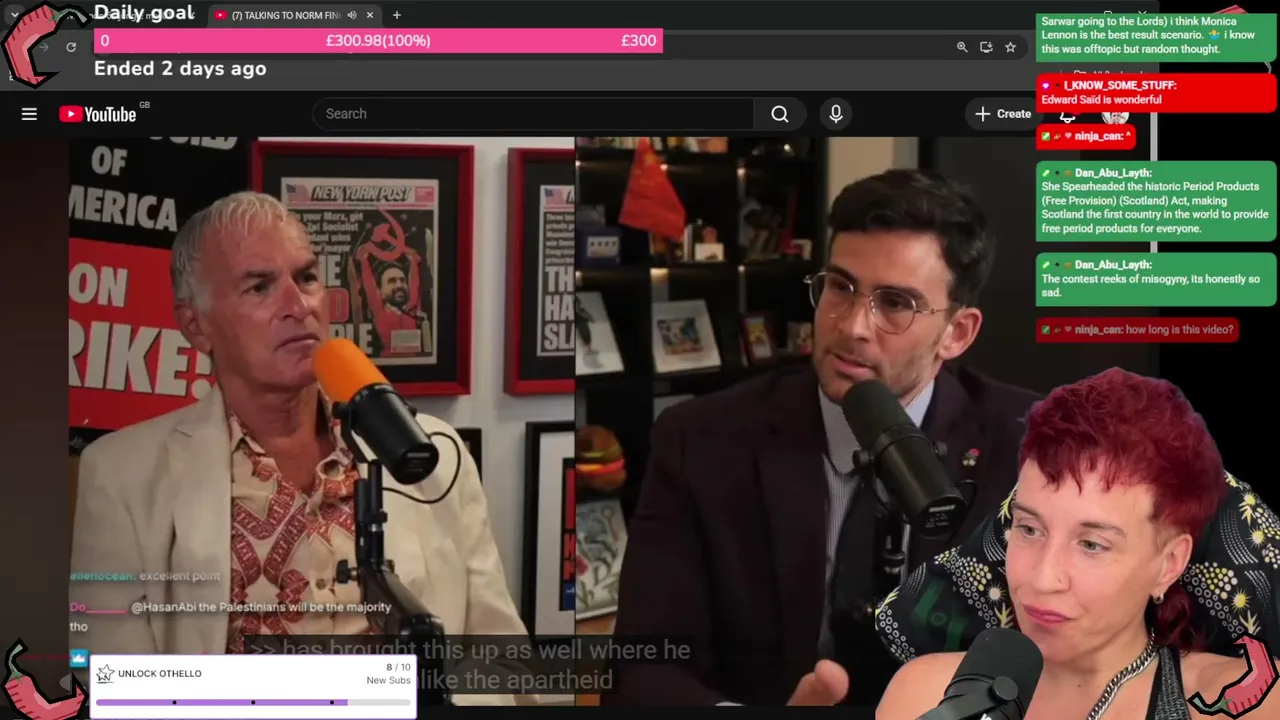Open the browser tab search dropdown
Image resolution: width=1280 pixels, height=720 pixels.
coord(14,15)
